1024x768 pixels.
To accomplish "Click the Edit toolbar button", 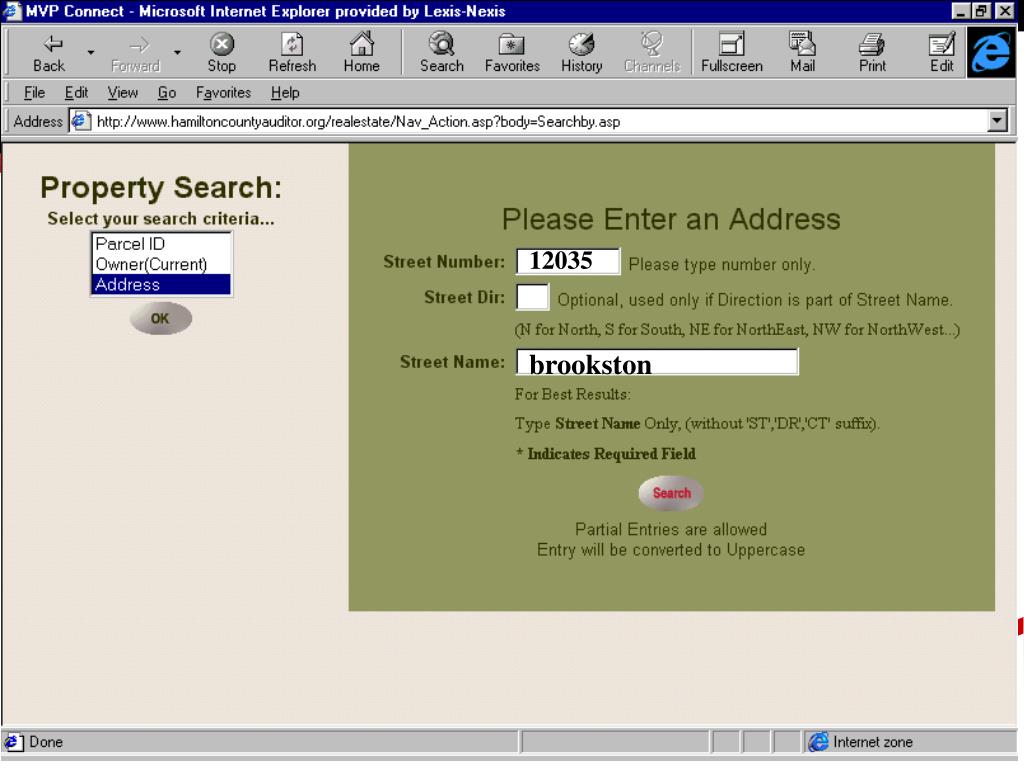I will (942, 54).
